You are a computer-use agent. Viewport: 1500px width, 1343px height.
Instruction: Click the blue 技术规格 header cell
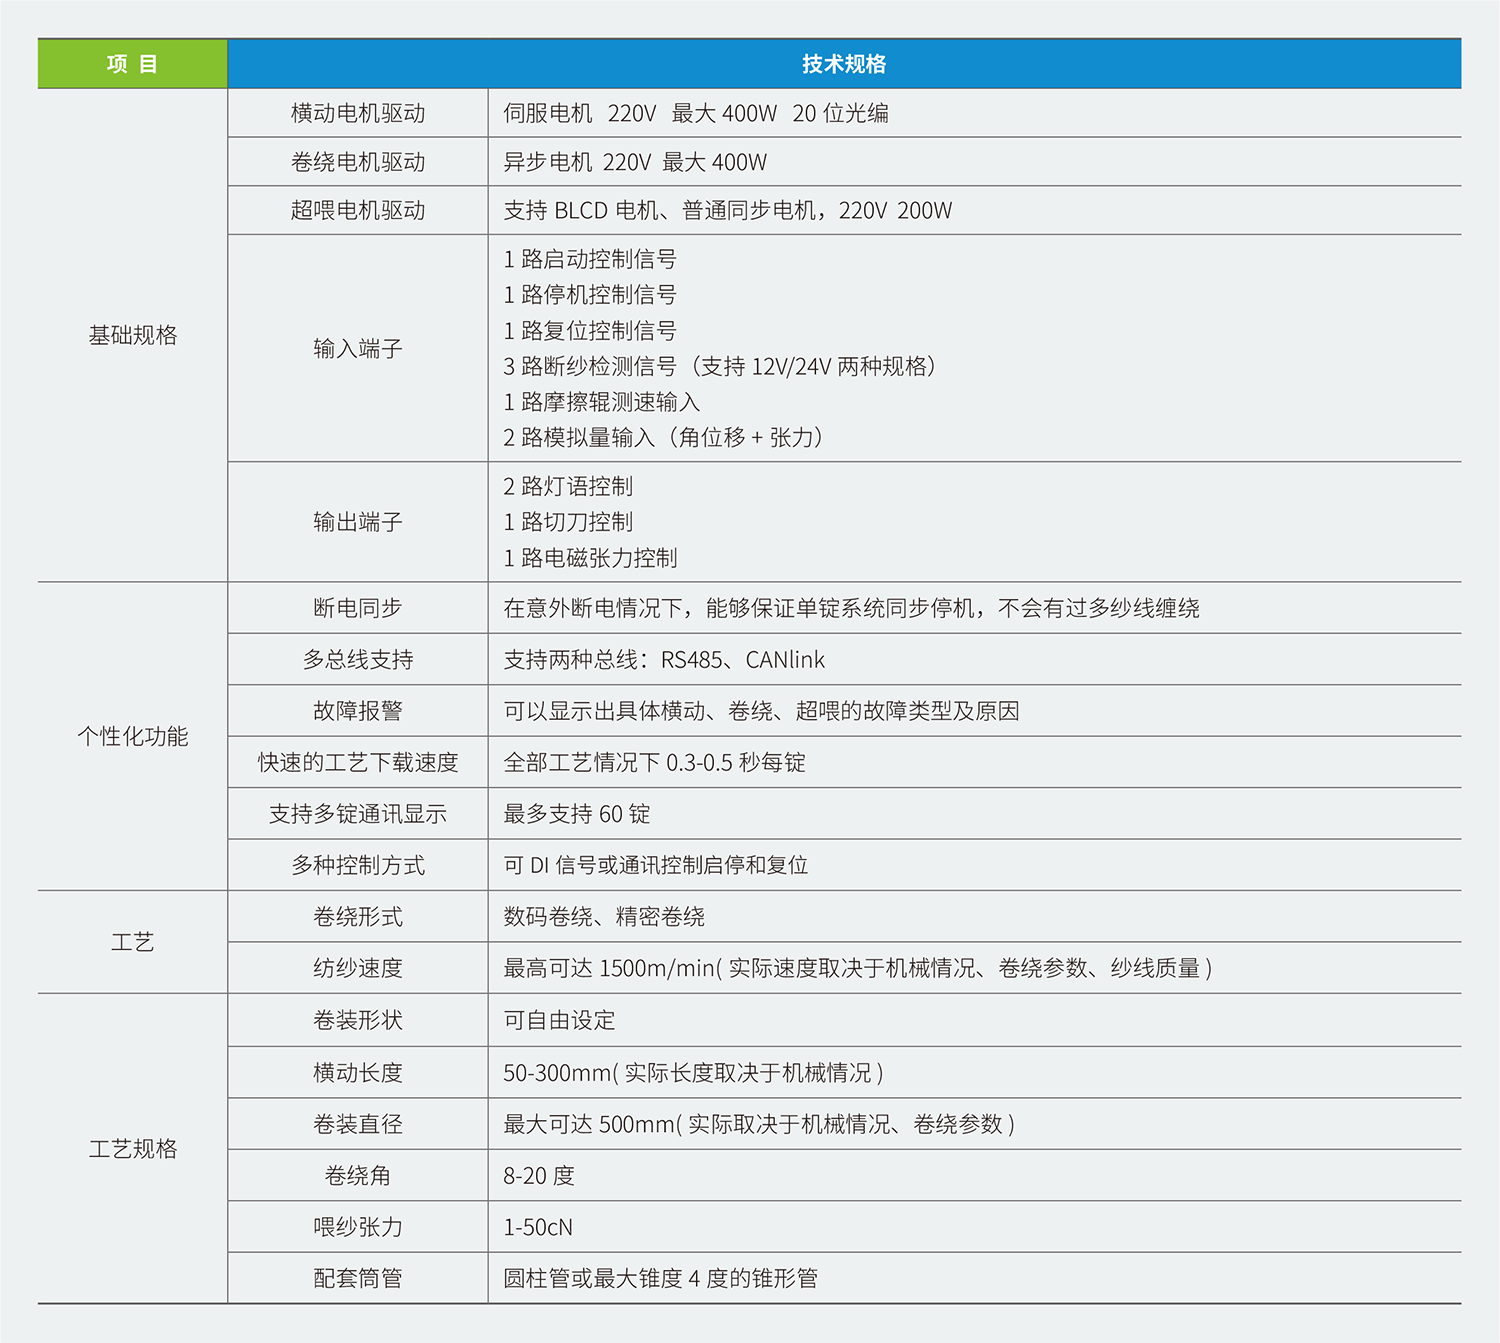point(843,64)
